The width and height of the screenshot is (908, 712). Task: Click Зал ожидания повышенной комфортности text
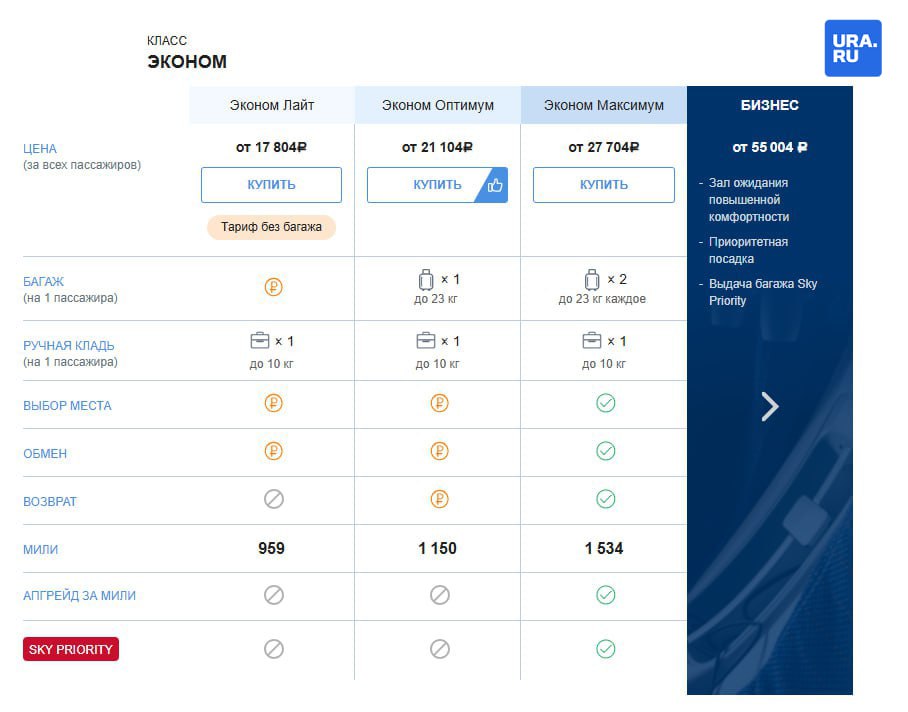(x=749, y=200)
